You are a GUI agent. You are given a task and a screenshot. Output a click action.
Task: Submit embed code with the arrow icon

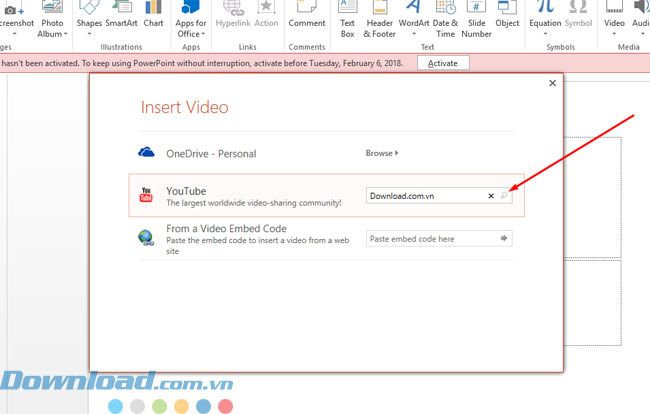[x=504, y=238]
